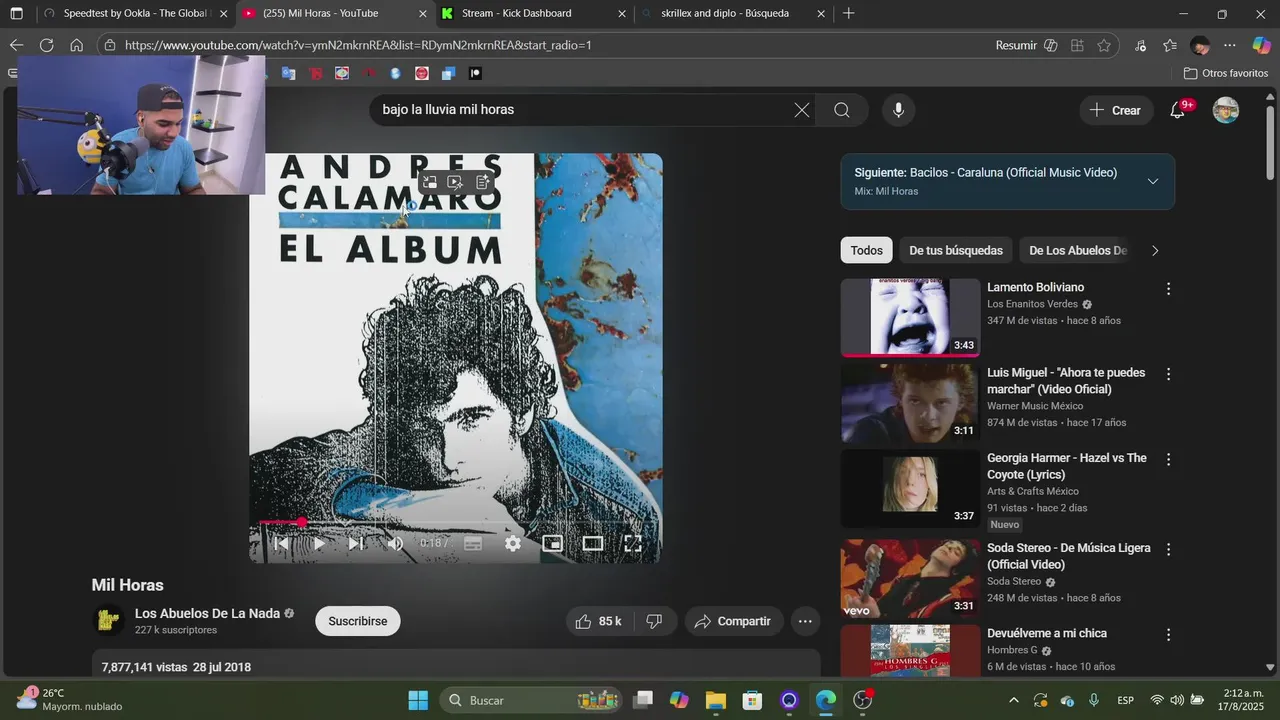Toggle theater mode view

593,543
